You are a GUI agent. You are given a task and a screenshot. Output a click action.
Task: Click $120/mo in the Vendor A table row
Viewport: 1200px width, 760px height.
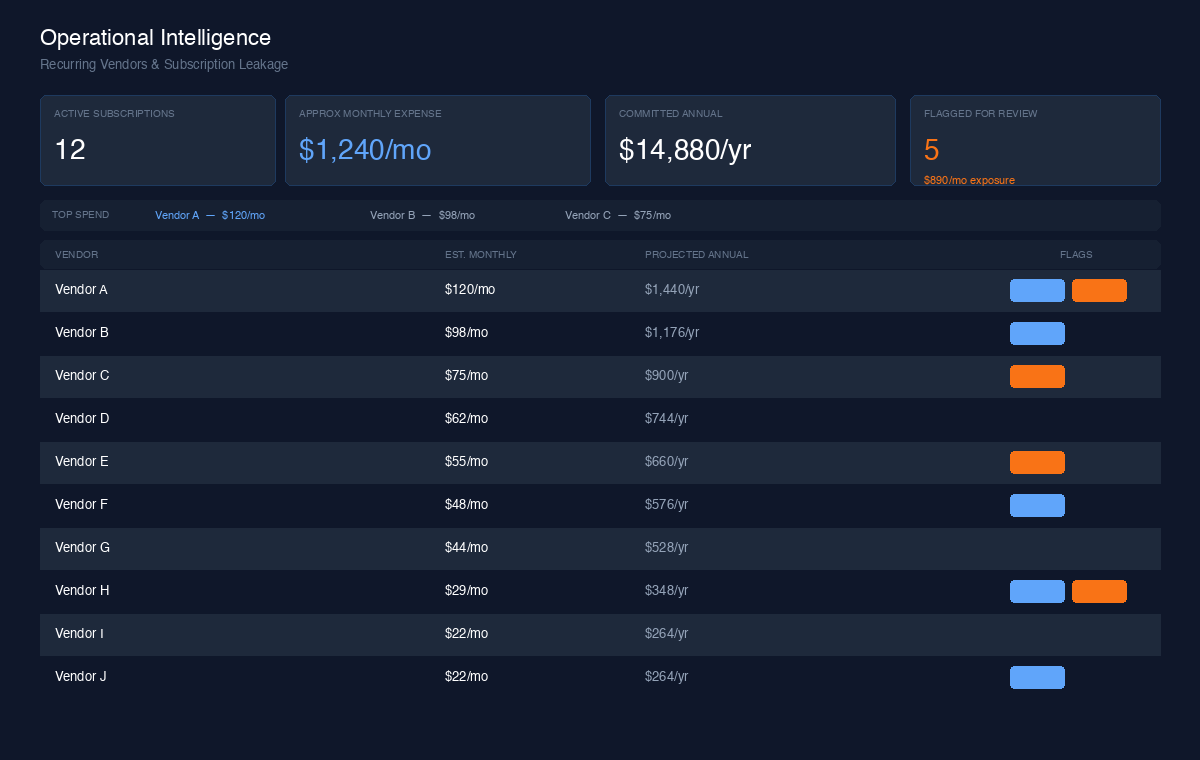470,290
